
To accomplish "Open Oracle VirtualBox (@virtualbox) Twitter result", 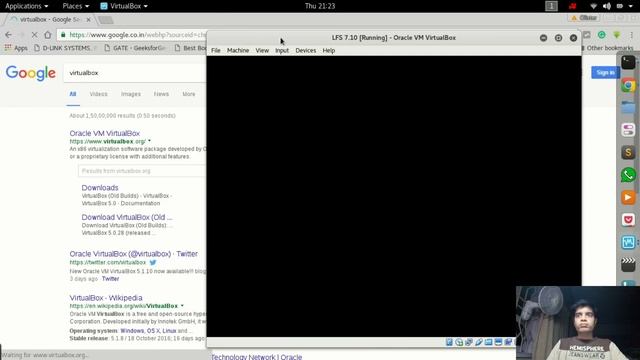I will 133,254.
